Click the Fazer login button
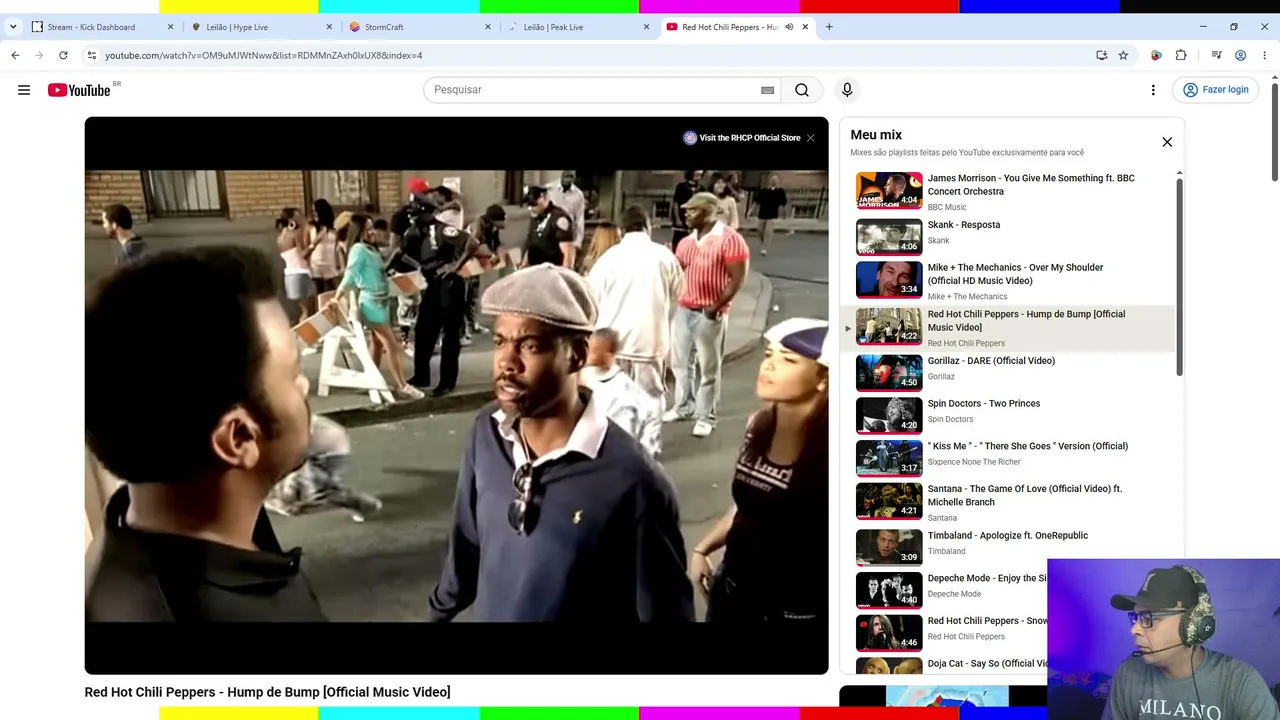The image size is (1280, 720). [x=1215, y=90]
